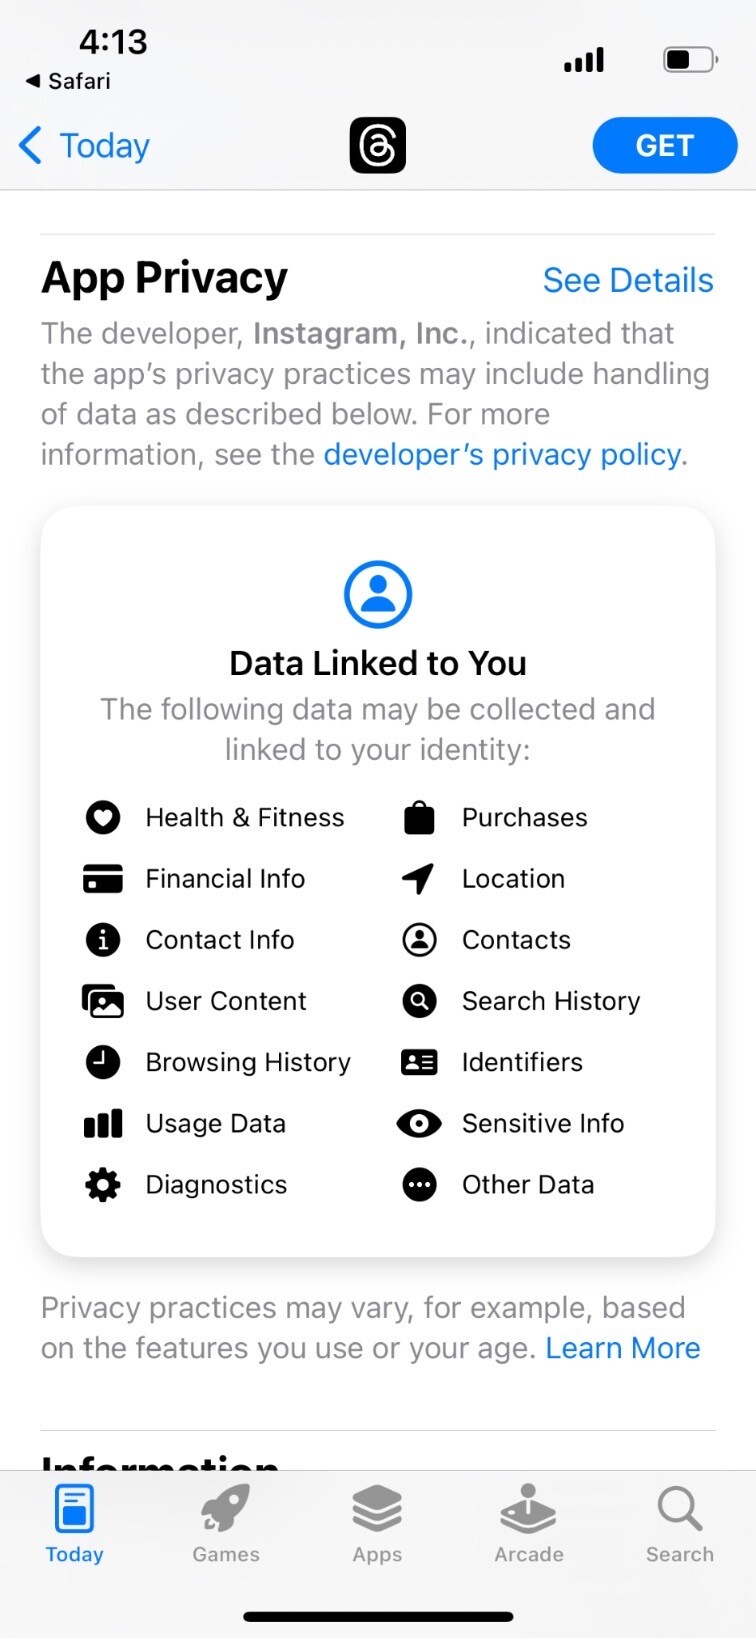Tap Learn More about privacy practices
Screen dimensions: 756x1638
click(x=622, y=1349)
